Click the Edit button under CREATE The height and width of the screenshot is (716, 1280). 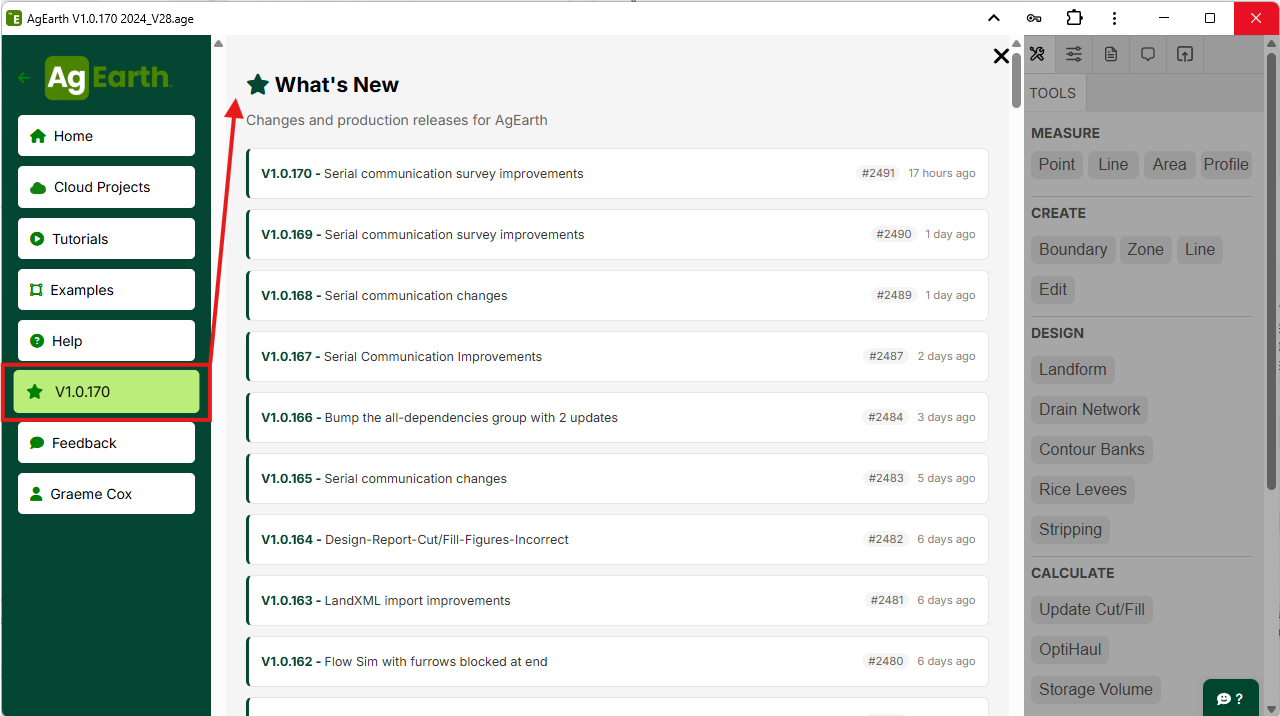[x=1053, y=290]
